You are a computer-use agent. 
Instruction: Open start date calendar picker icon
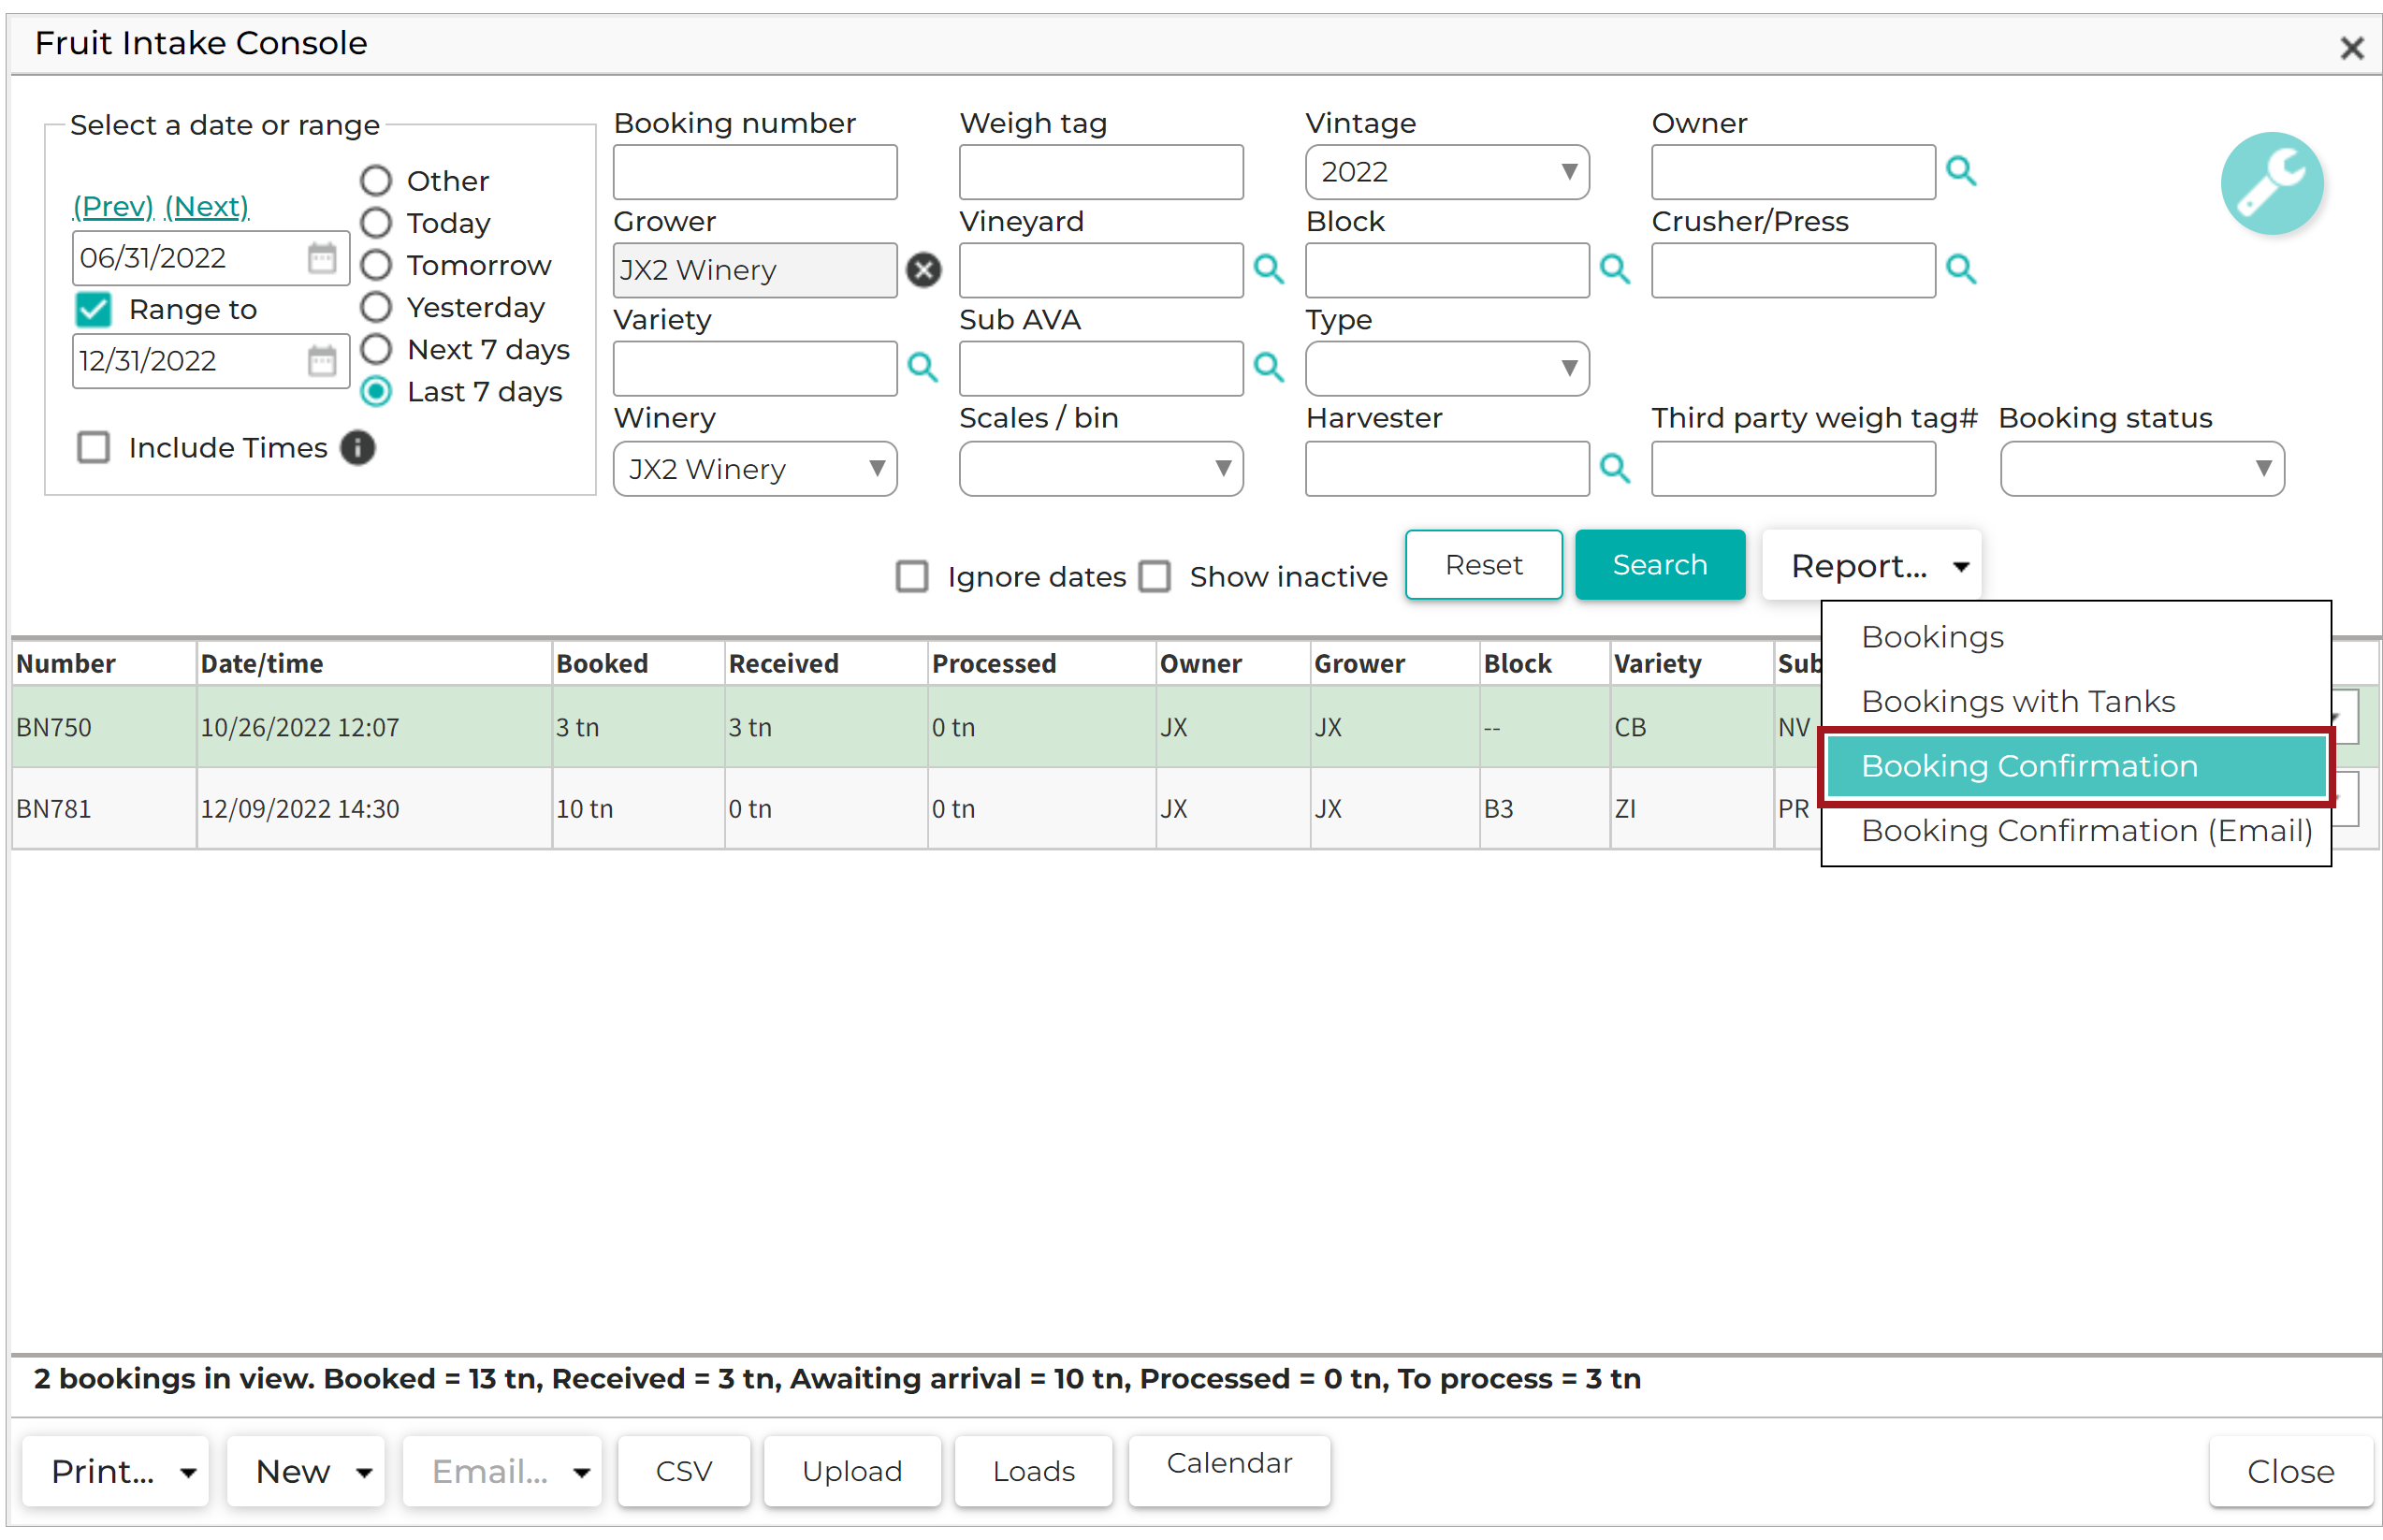coord(321,258)
